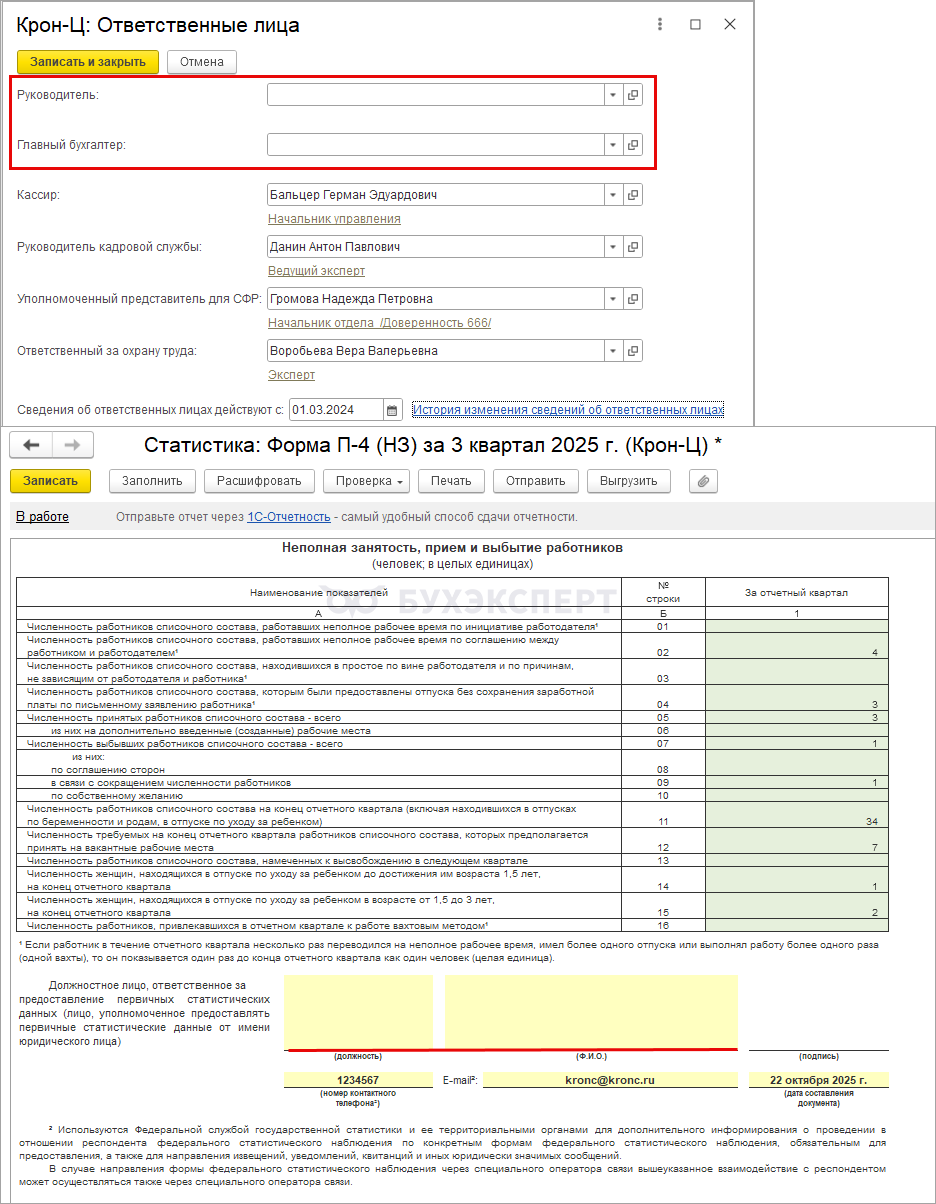Click the Заполнить button
This screenshot has width=936, height=1204.
click(x=152, y=481)
